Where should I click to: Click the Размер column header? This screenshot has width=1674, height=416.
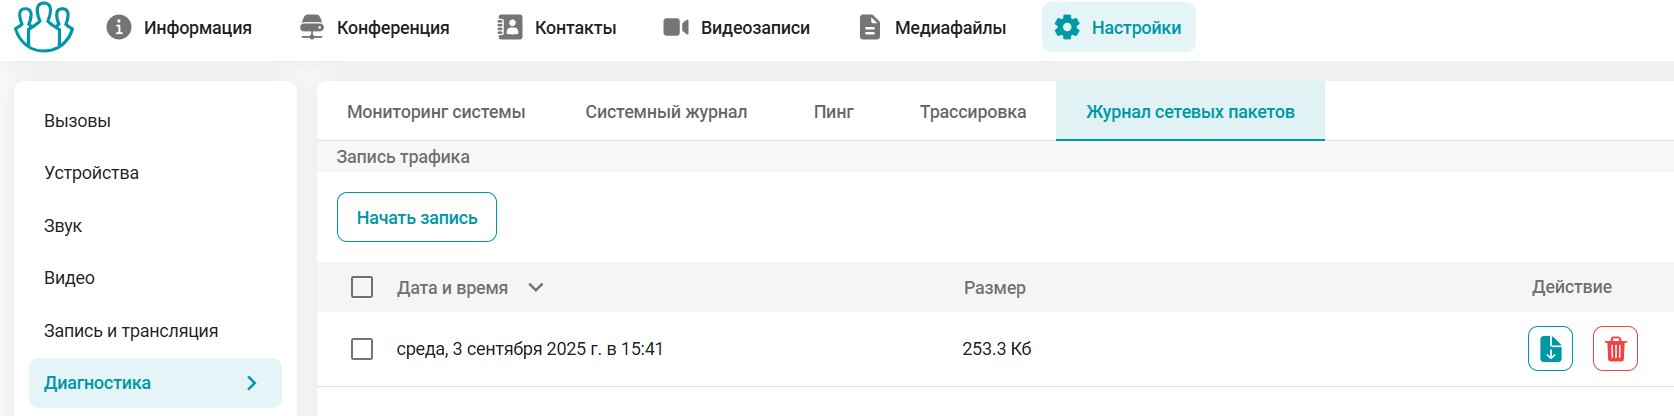point(994,288)
